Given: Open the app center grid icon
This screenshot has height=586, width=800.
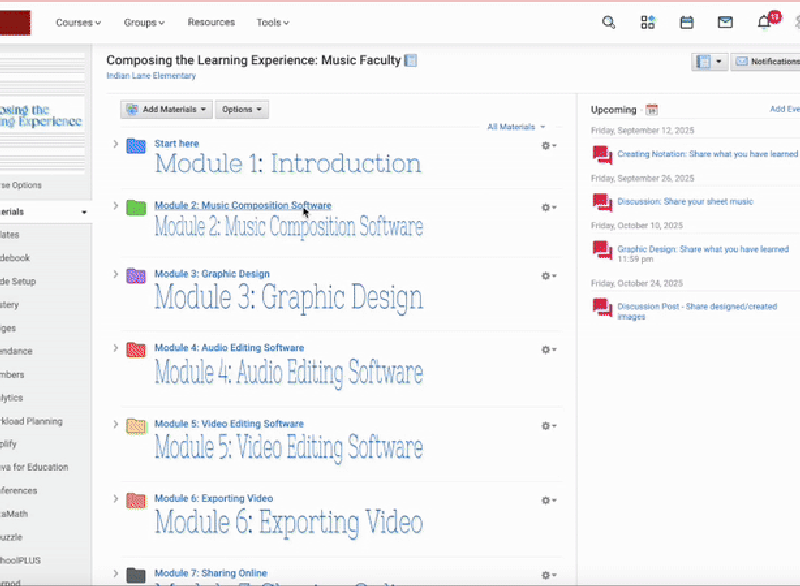Looking at the screenshot, I should tap(648, 22).
